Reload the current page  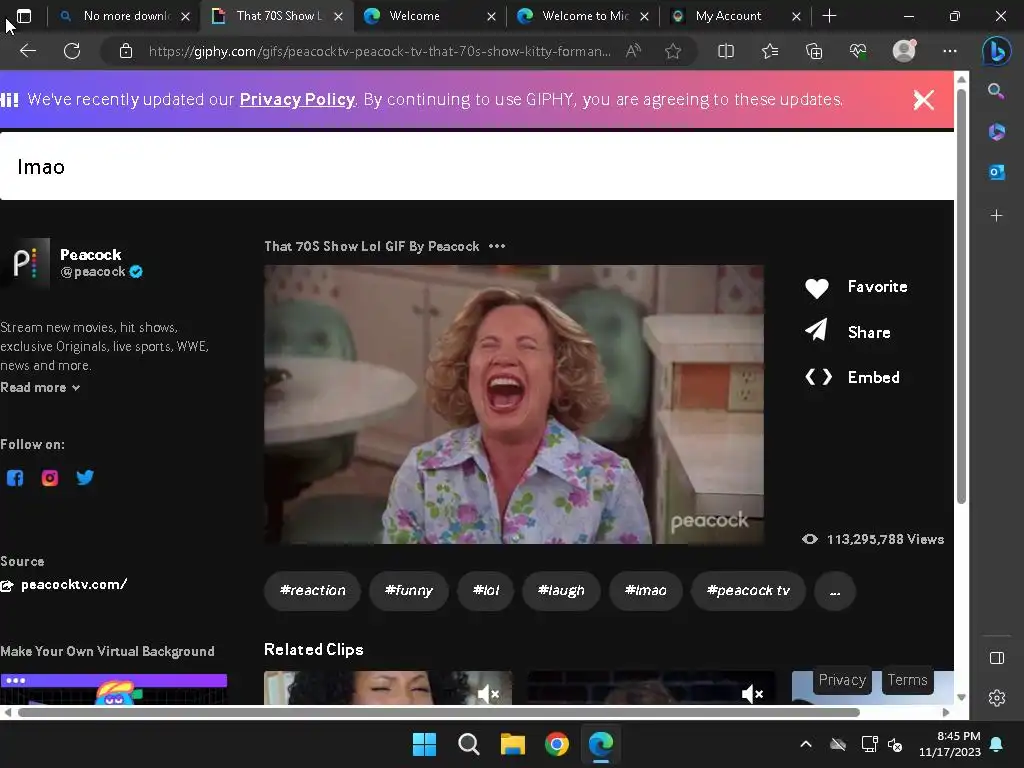72,51
